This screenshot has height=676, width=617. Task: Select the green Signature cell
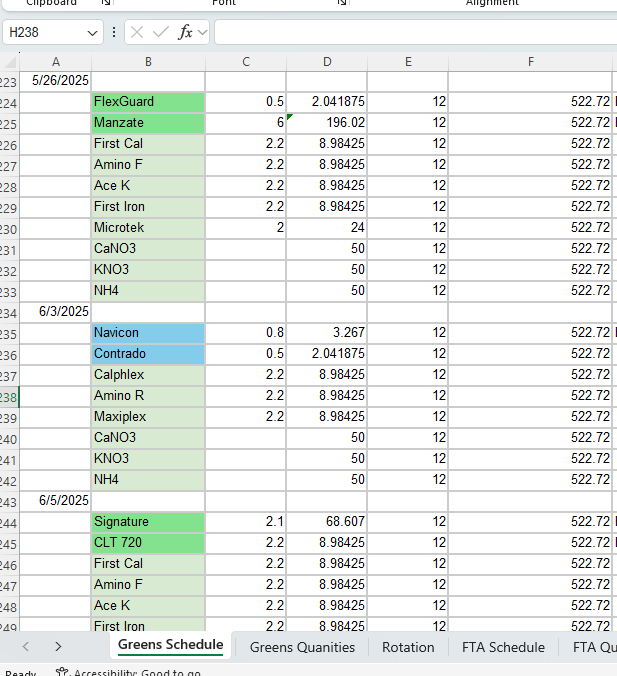(x=147, y=521)
